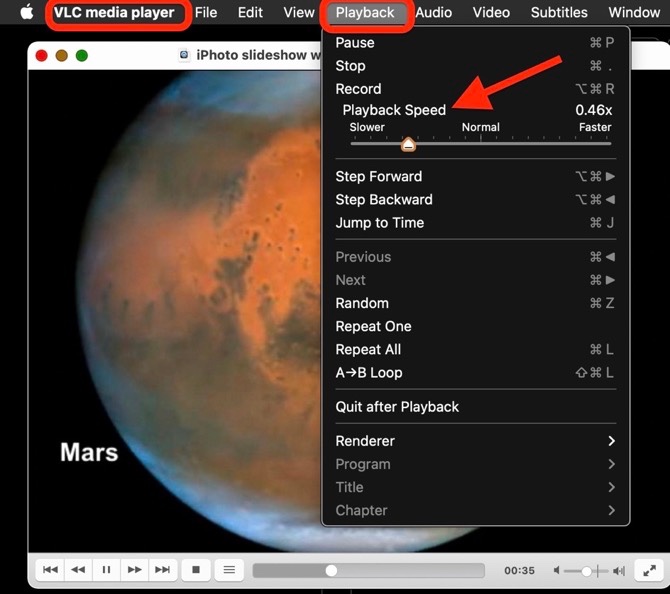Viewport: 670px width, 594px height.
Task: Open the View menu
Action: (x=299, y=12)
